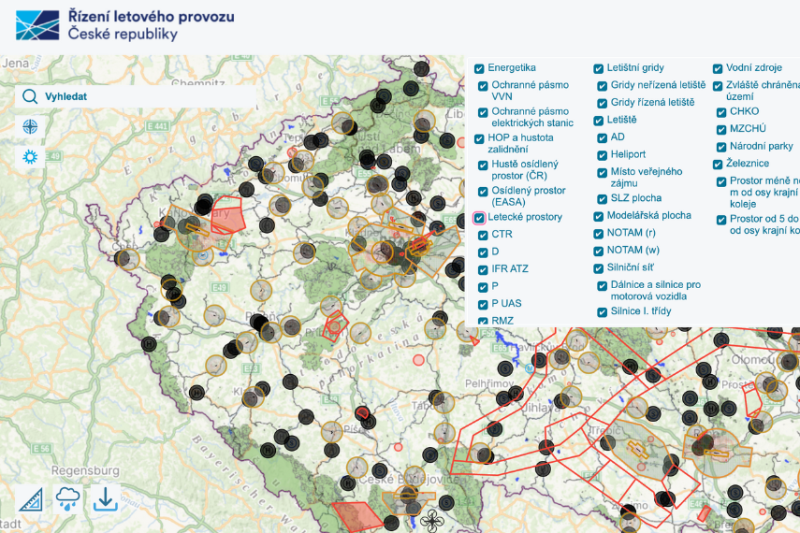
Task: Toggle Osídlený prostor (EASA) checkbox
Action: tap(483, 192)
